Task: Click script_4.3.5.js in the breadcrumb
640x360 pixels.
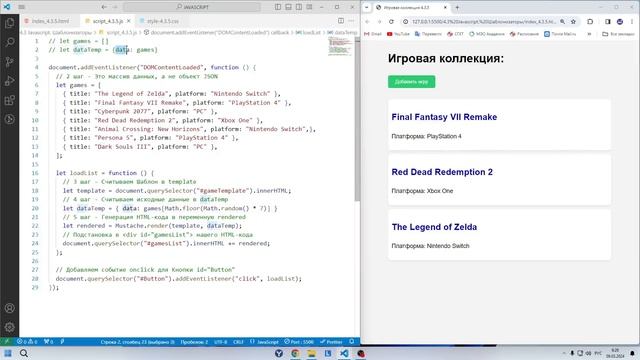Action: pos(122,32)
